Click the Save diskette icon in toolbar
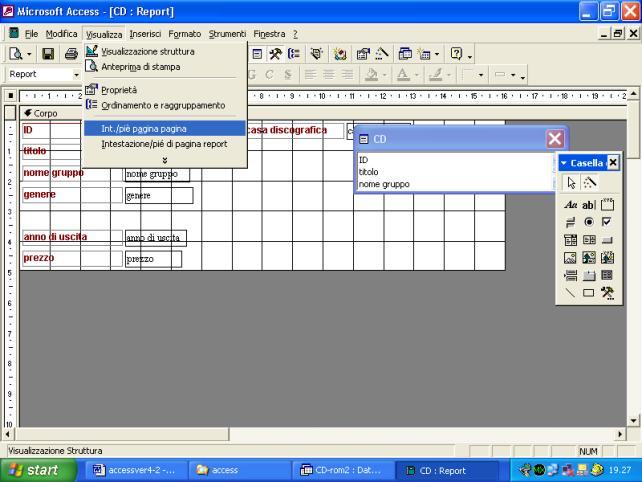 point(48,54)
